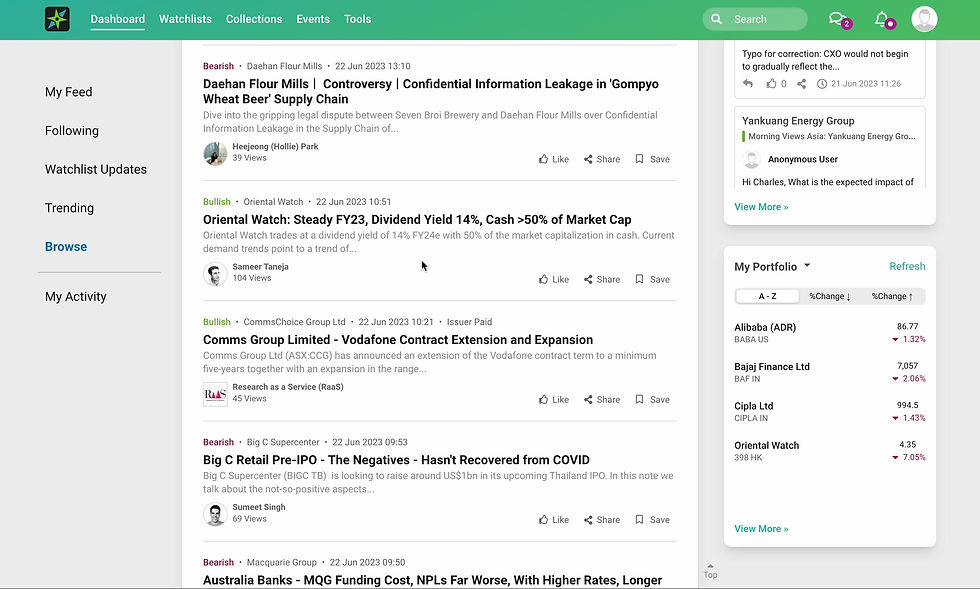Save the Comms Group Limited article
980x589 pixels.
click(652, 400)
